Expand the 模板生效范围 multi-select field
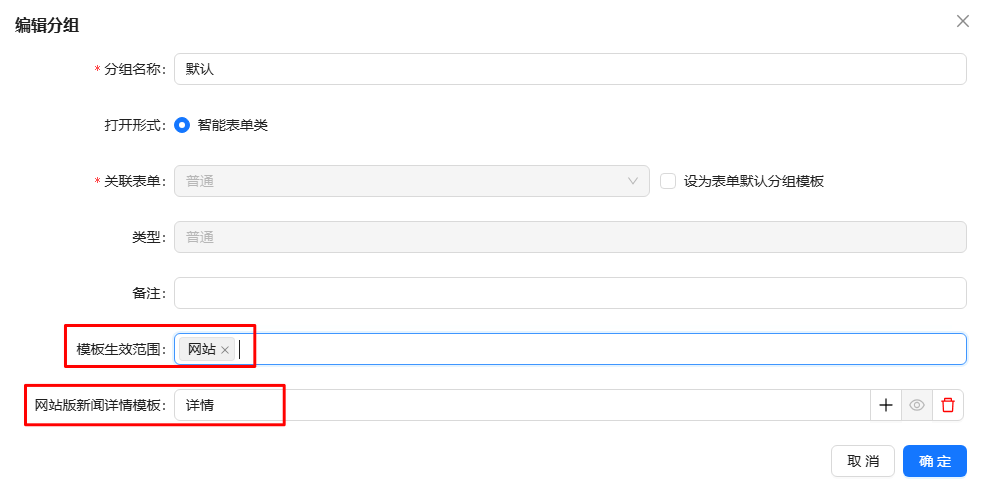Image resolution: width=987 pixels, height=493 pixels. pyautogui.click(x=600, y=349)
